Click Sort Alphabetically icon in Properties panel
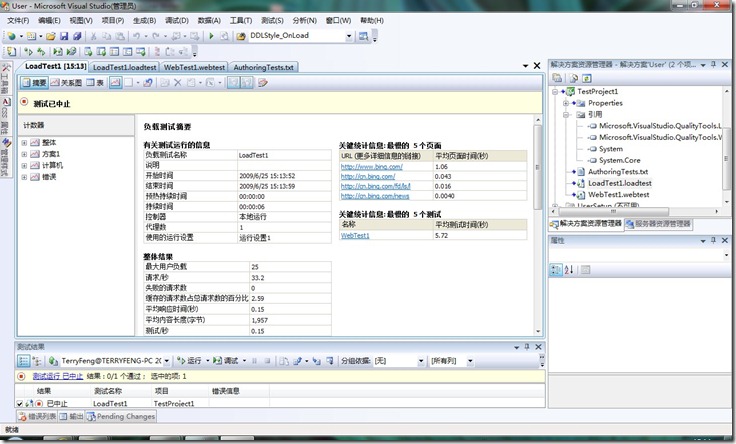The height and width of the screenshot is (444, 736). point(569,270)
